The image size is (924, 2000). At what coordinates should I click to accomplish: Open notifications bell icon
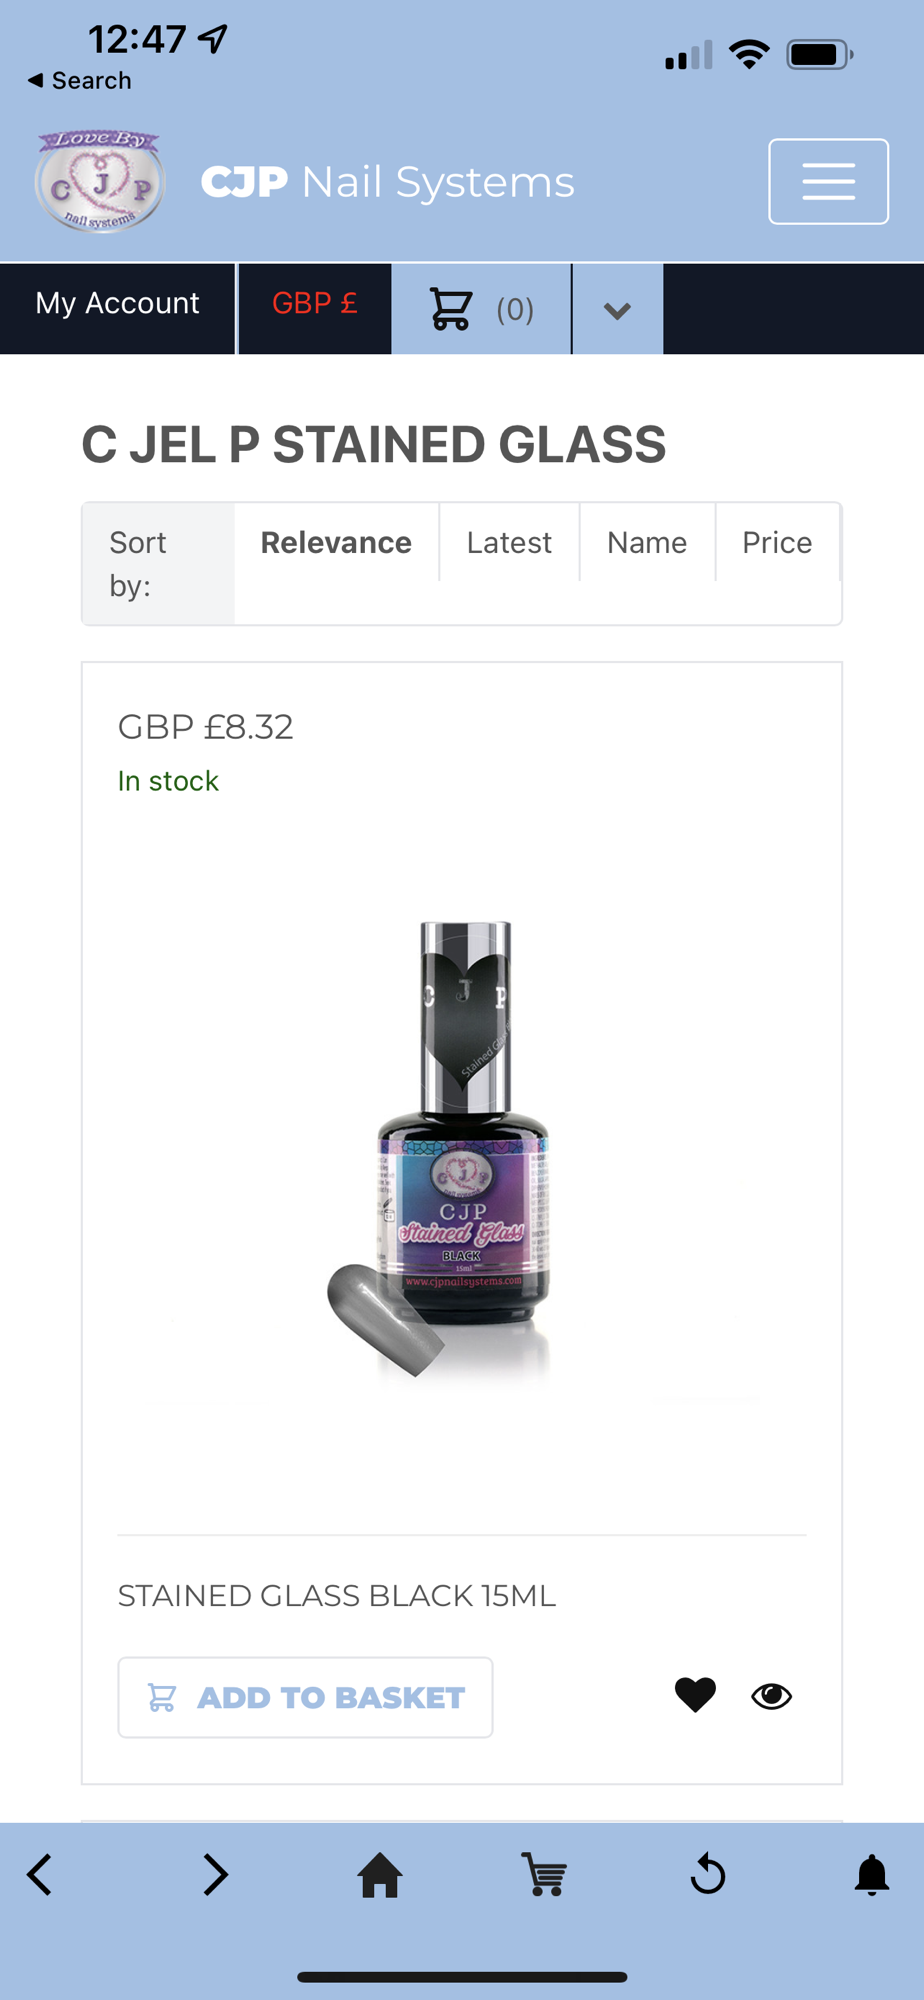pos(872,1875)
